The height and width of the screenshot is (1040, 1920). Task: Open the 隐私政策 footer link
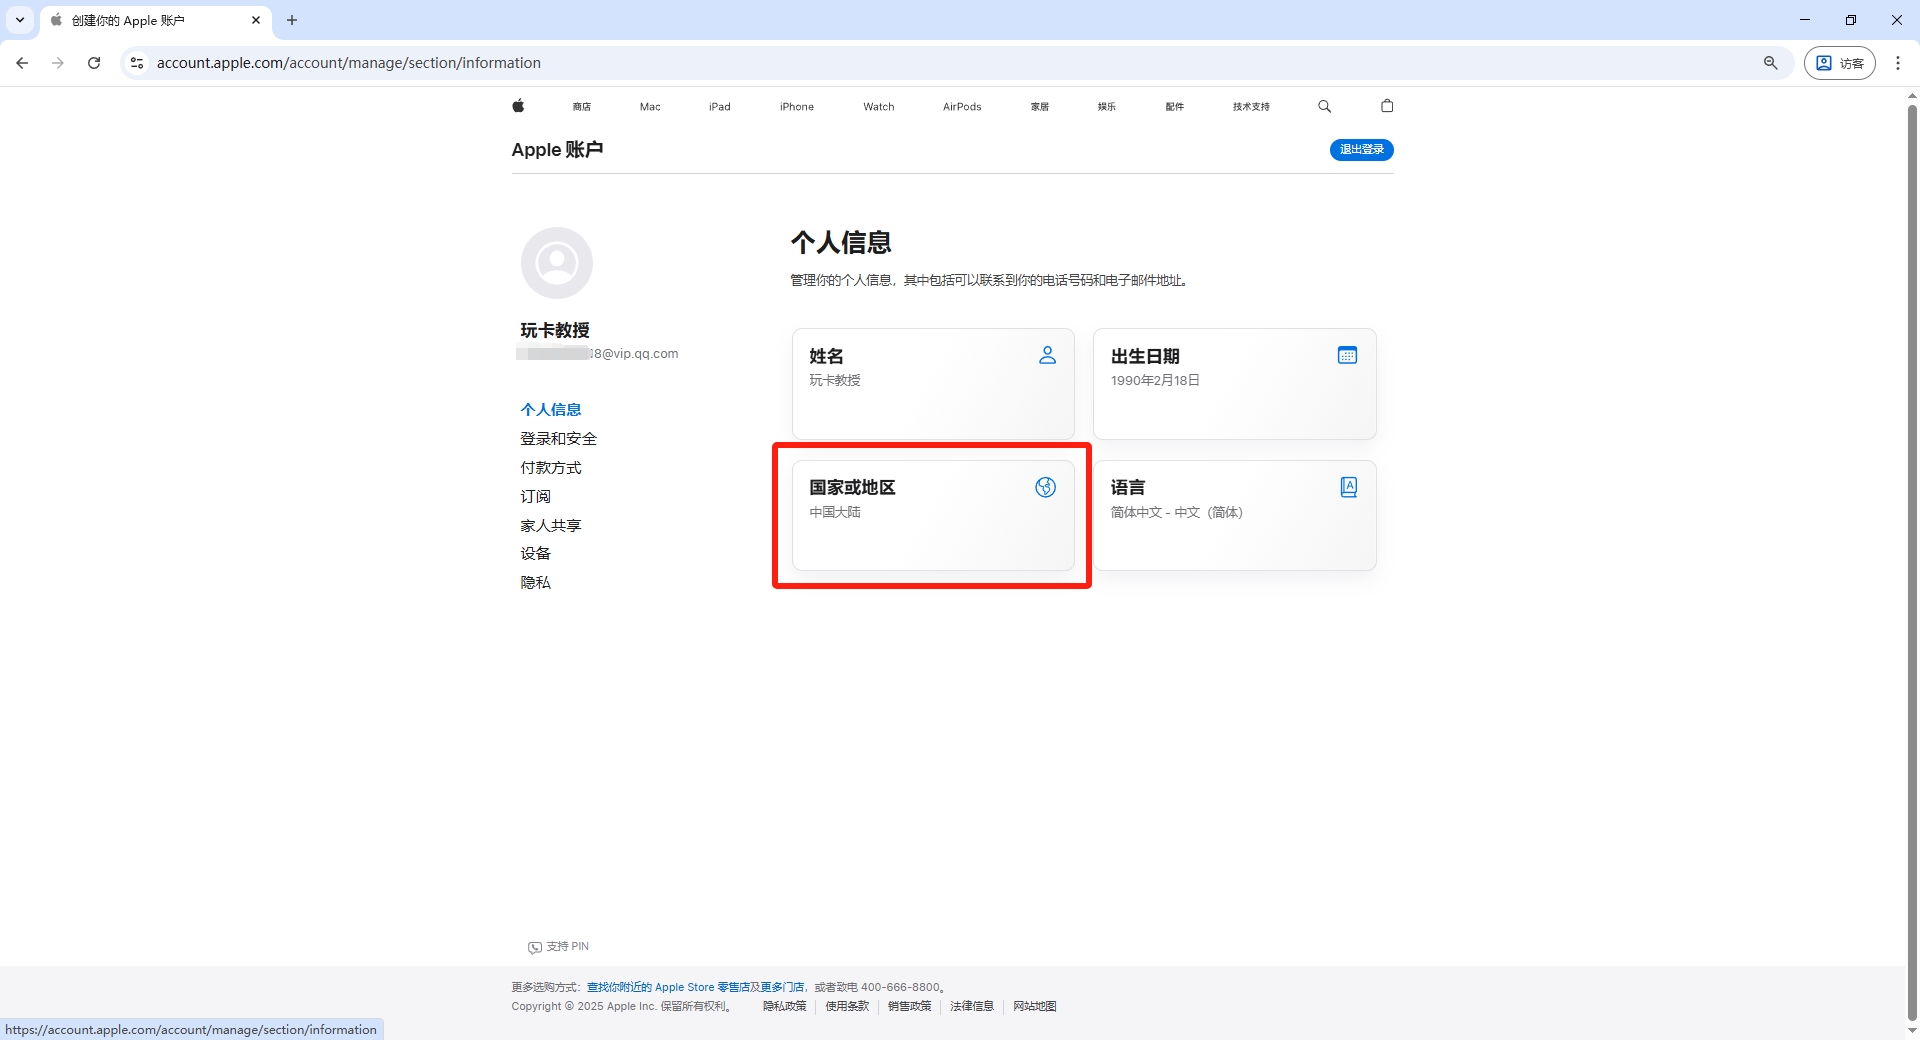[x=784, y=1006]
